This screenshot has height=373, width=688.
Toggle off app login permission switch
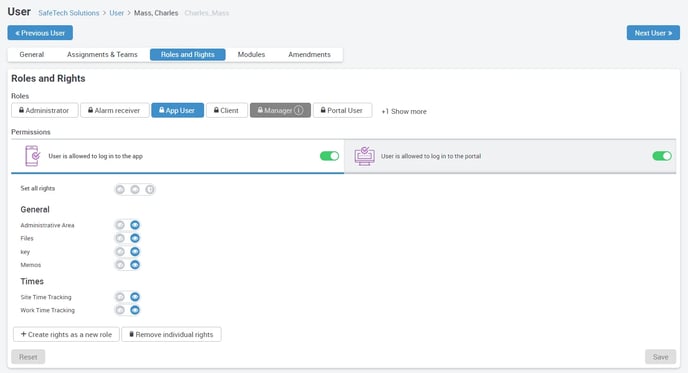pos(329,156)
